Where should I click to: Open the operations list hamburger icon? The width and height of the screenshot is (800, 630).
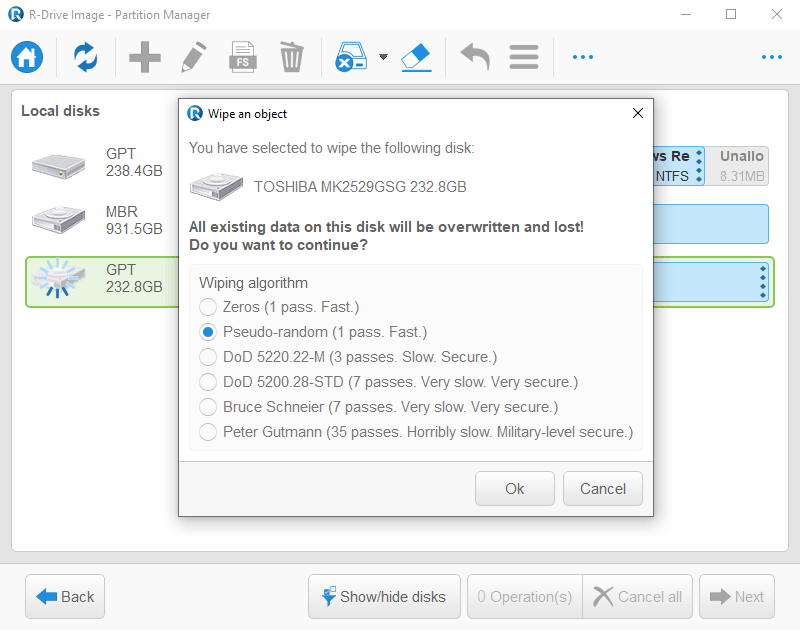523,57
